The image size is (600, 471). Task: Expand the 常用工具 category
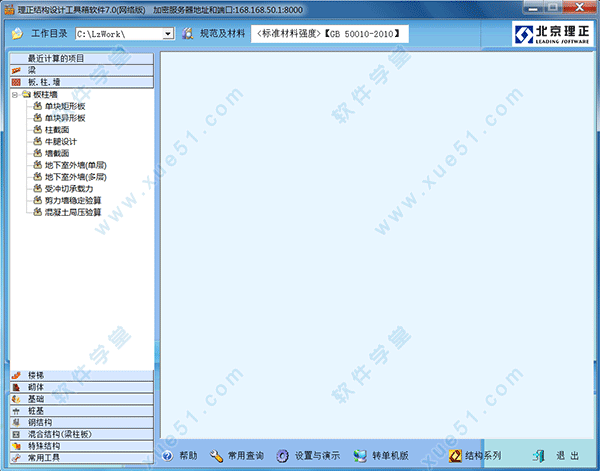point(82,458)
